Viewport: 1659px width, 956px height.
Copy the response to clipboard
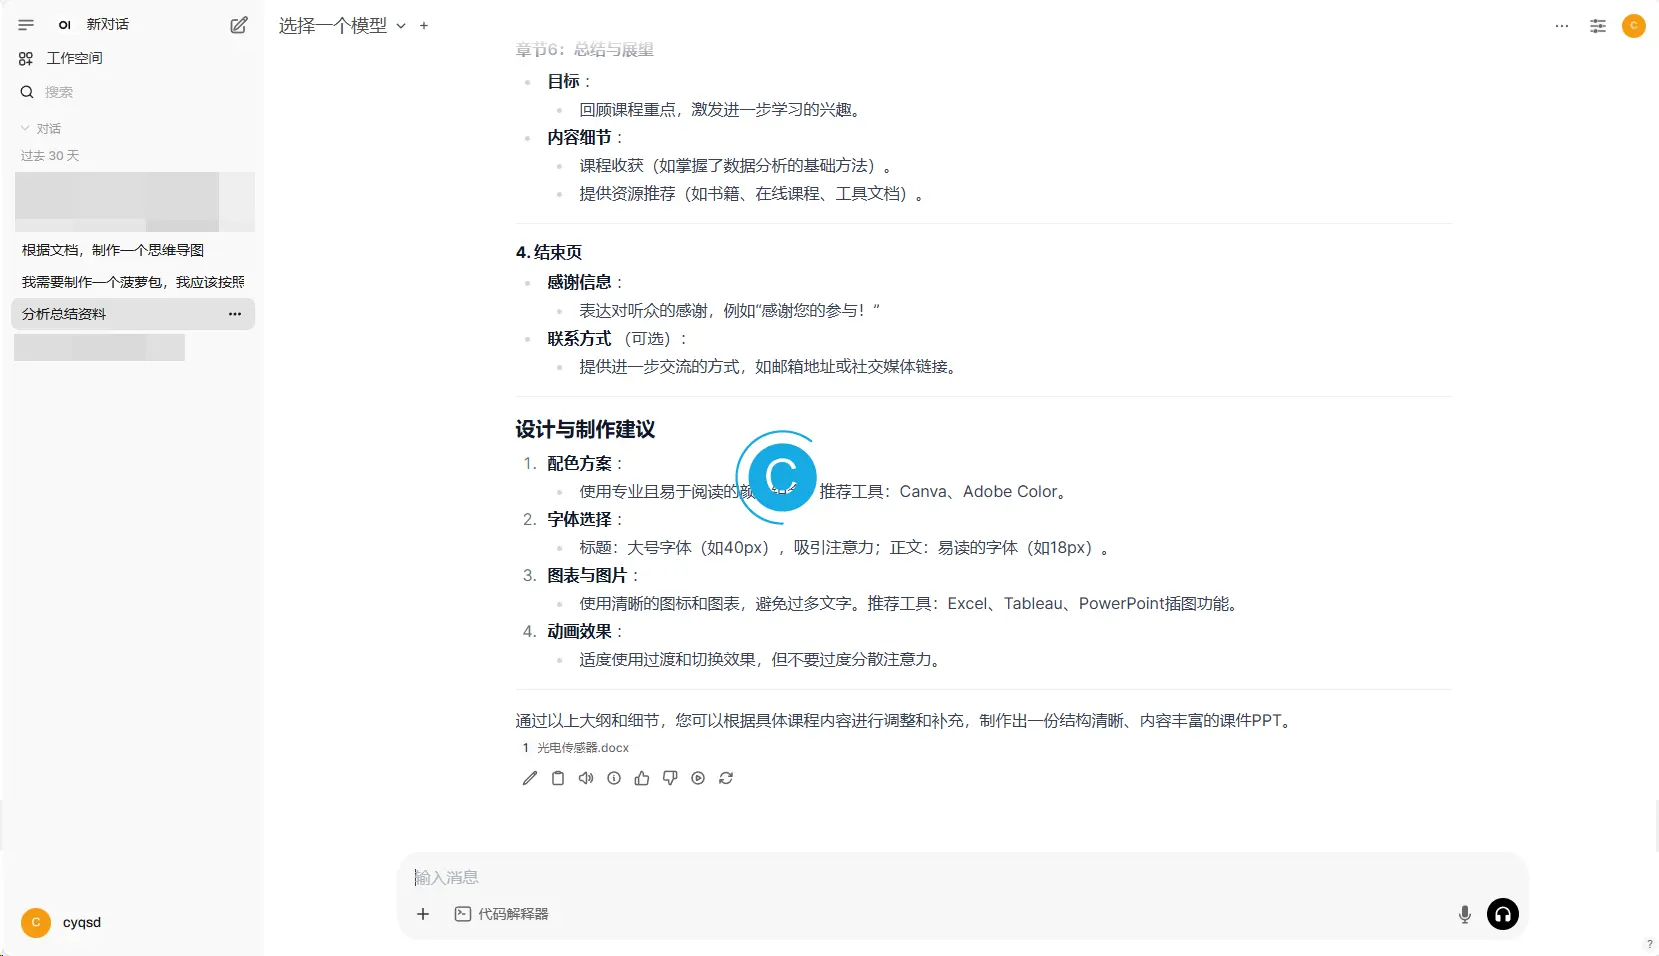pos(558,778)
